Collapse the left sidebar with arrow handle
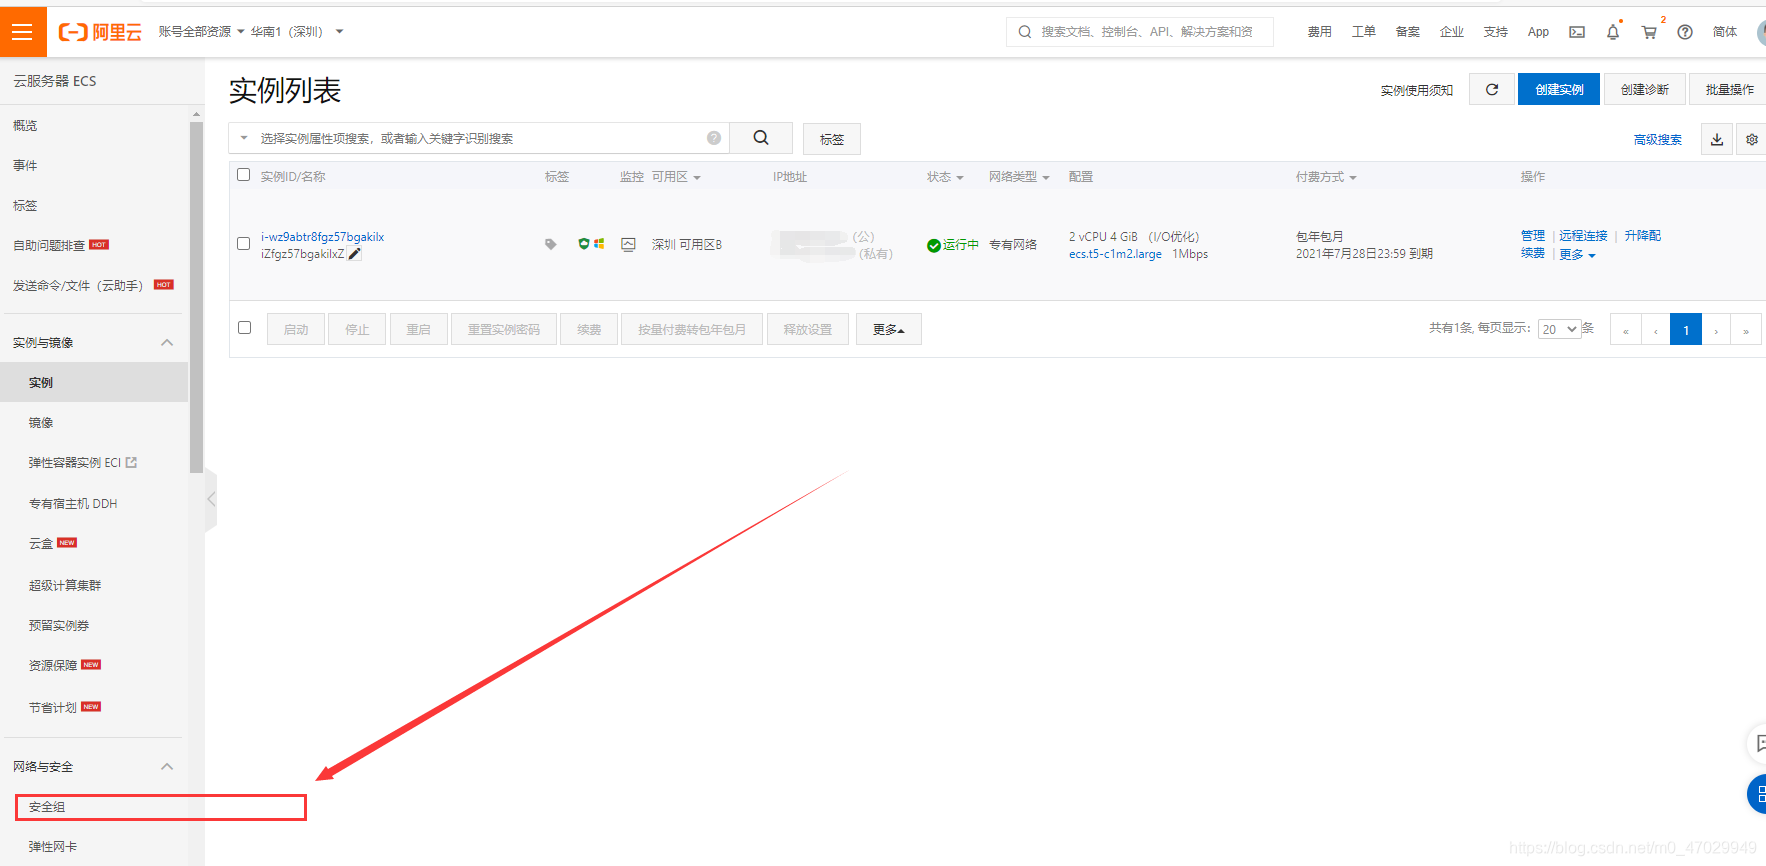1766x866 pixels. (211, 498)
